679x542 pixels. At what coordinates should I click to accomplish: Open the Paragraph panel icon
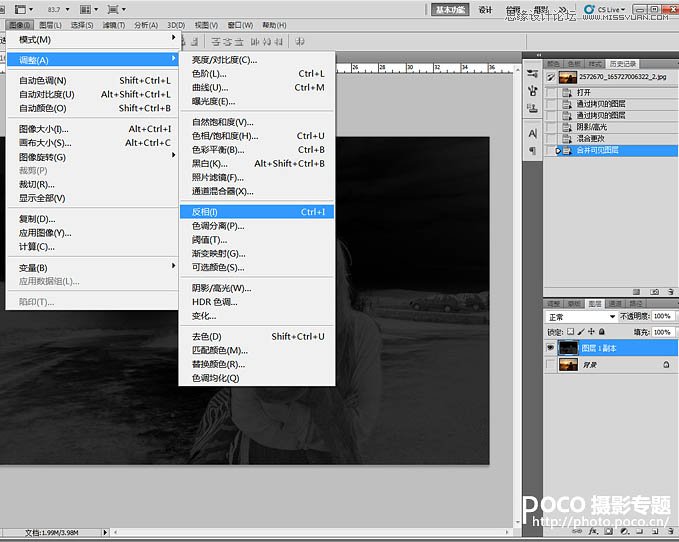coord(532,150)
